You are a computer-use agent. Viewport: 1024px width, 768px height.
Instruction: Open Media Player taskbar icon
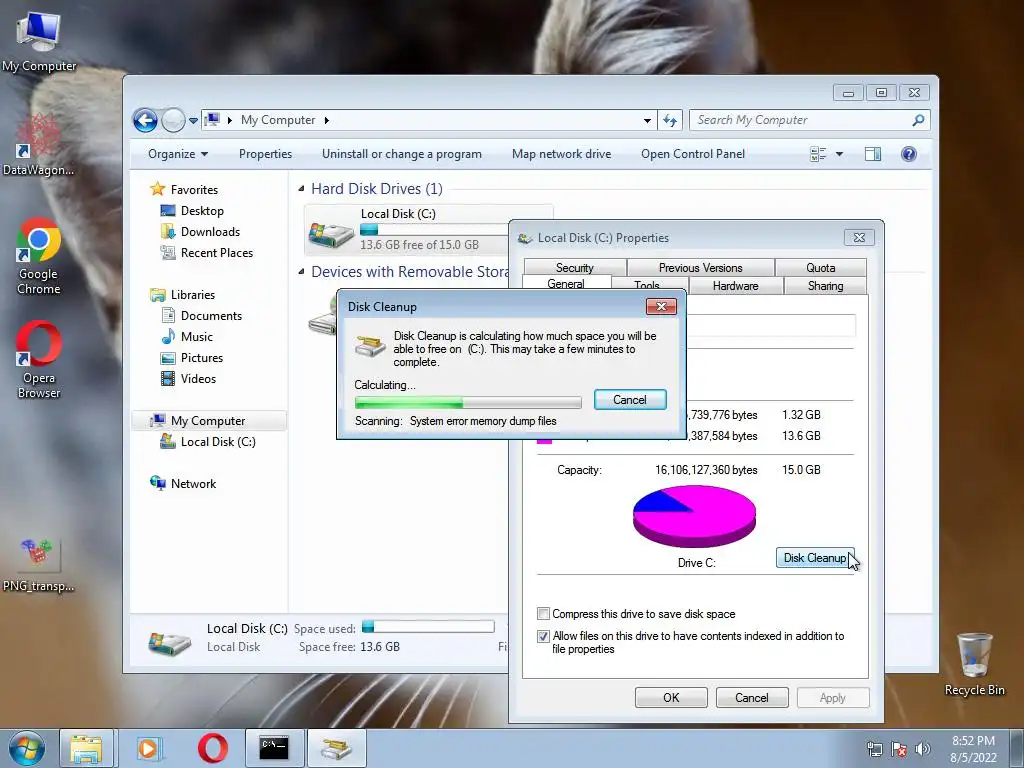[148, 748]
